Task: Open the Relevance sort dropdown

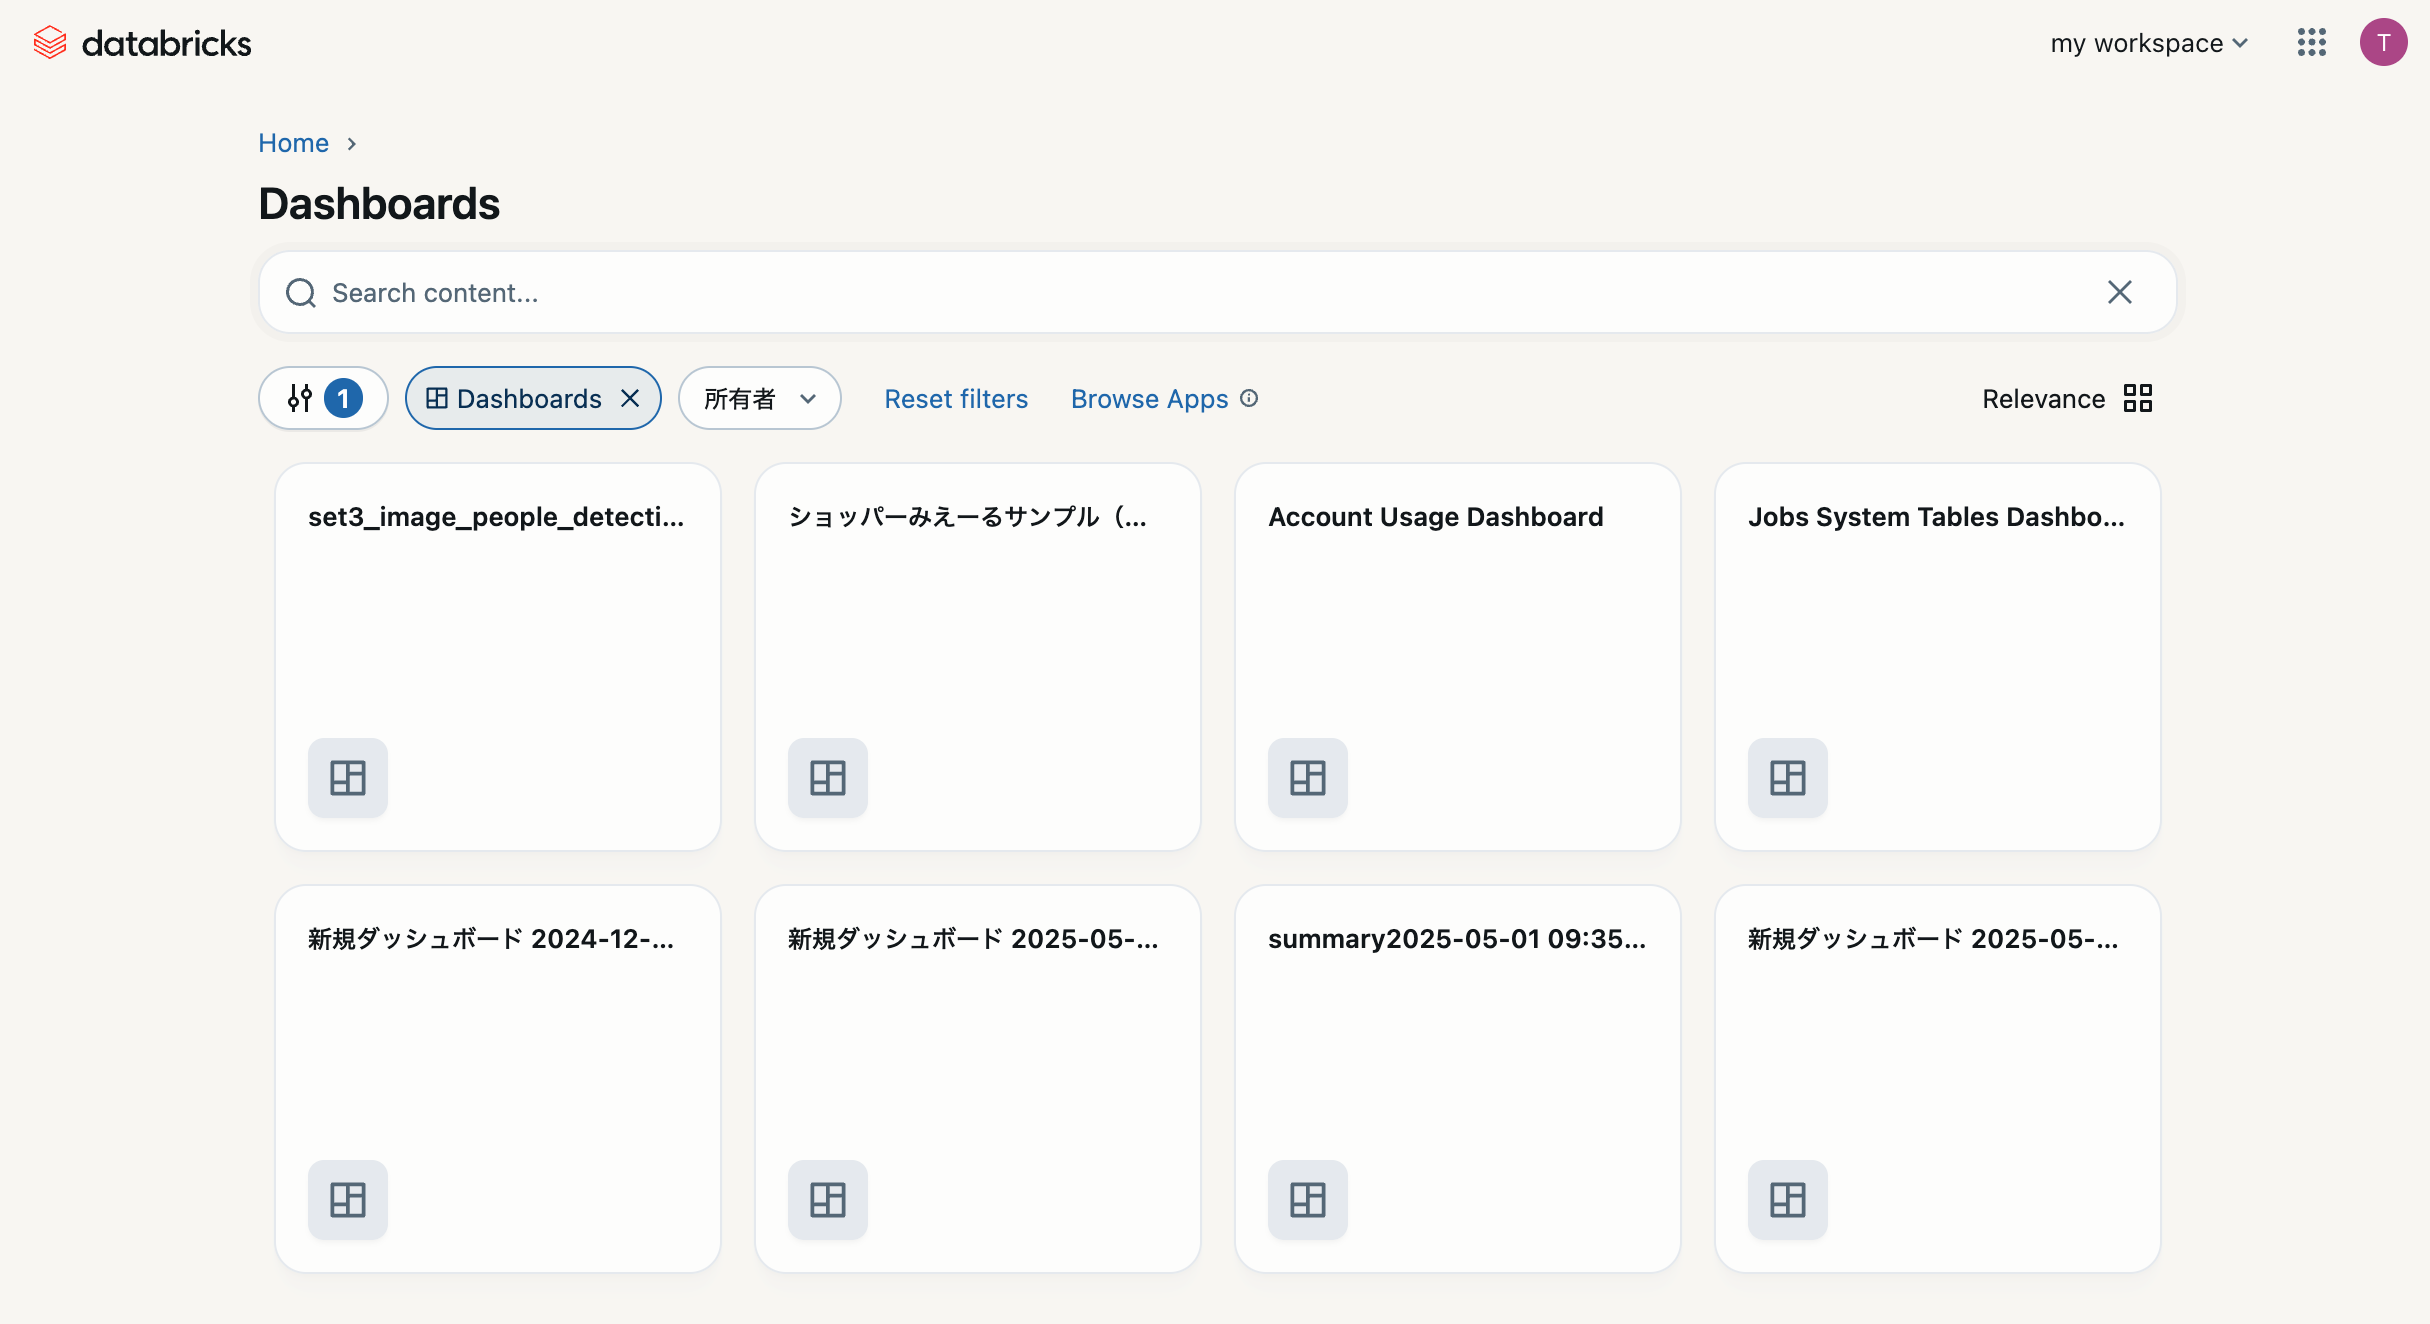Action: coord(2043,398)
